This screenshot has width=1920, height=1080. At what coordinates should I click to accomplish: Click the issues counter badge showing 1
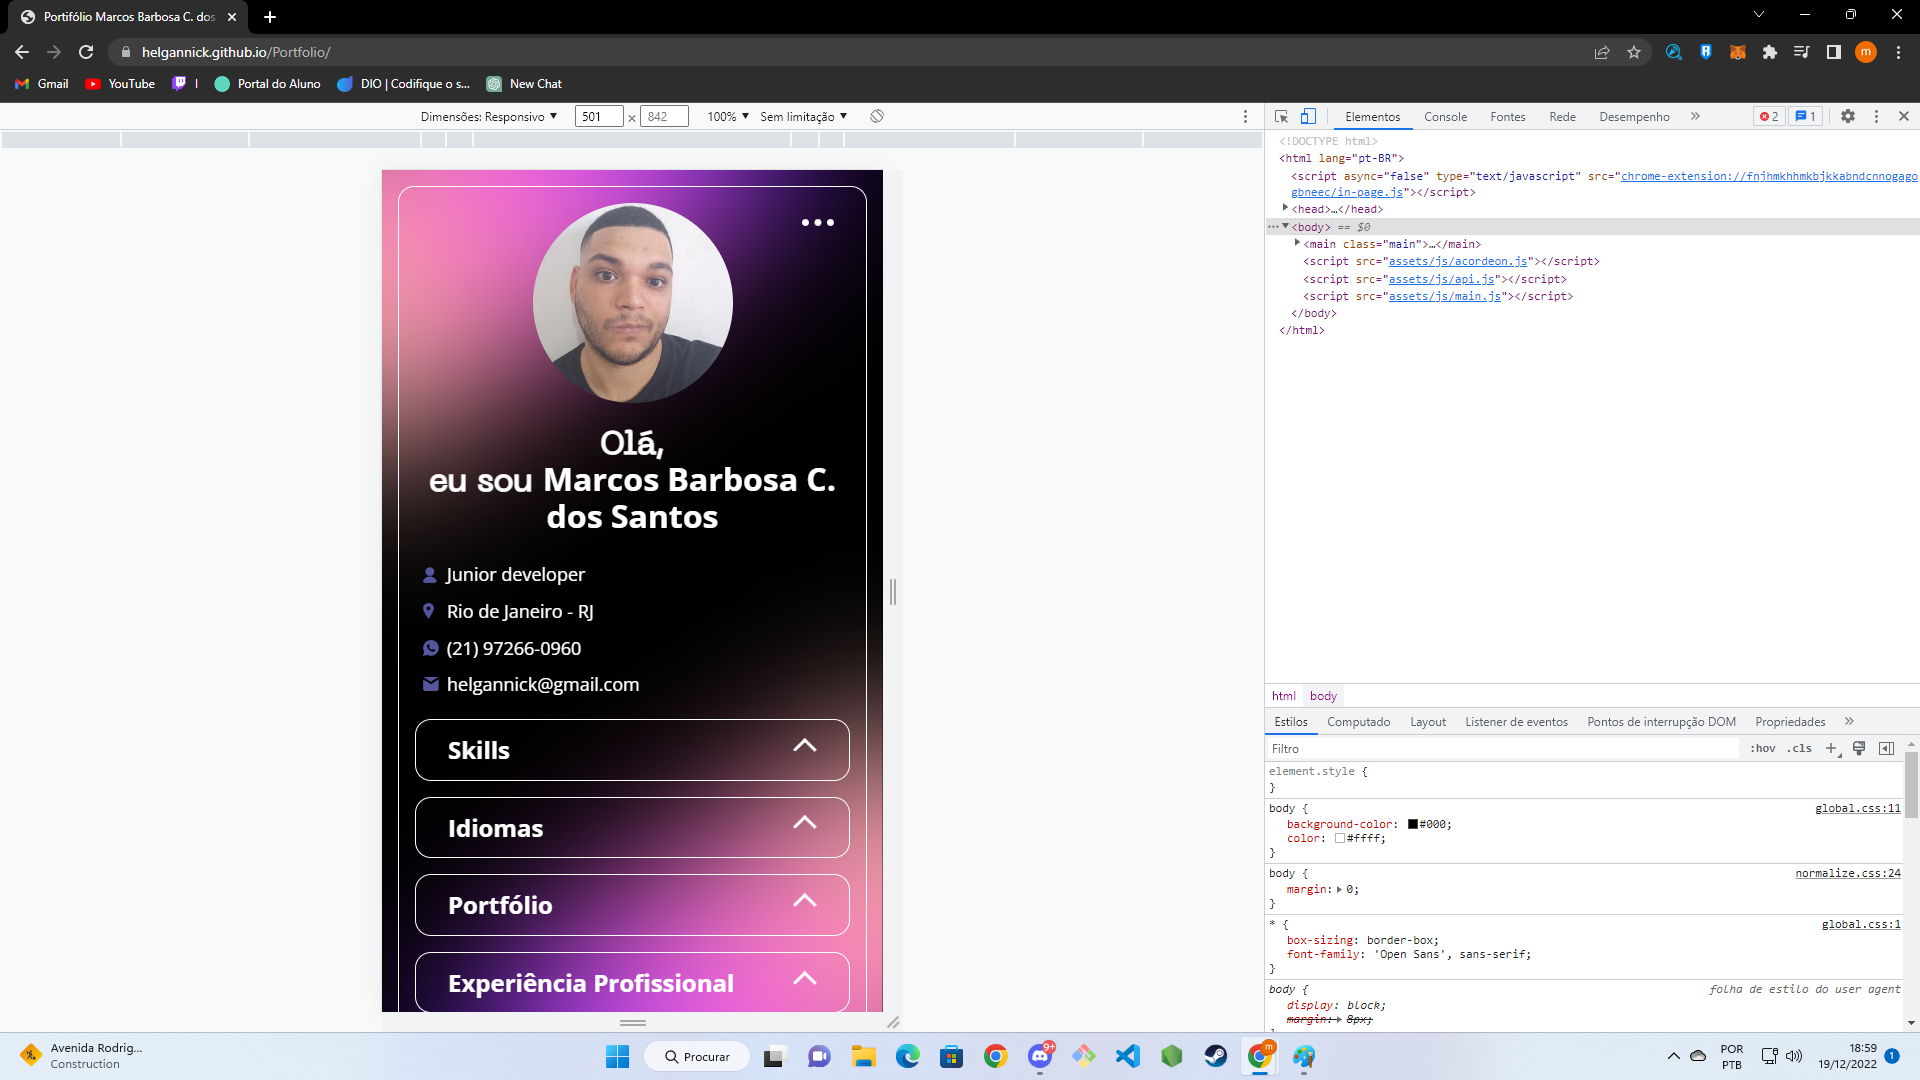[1805, 117]
